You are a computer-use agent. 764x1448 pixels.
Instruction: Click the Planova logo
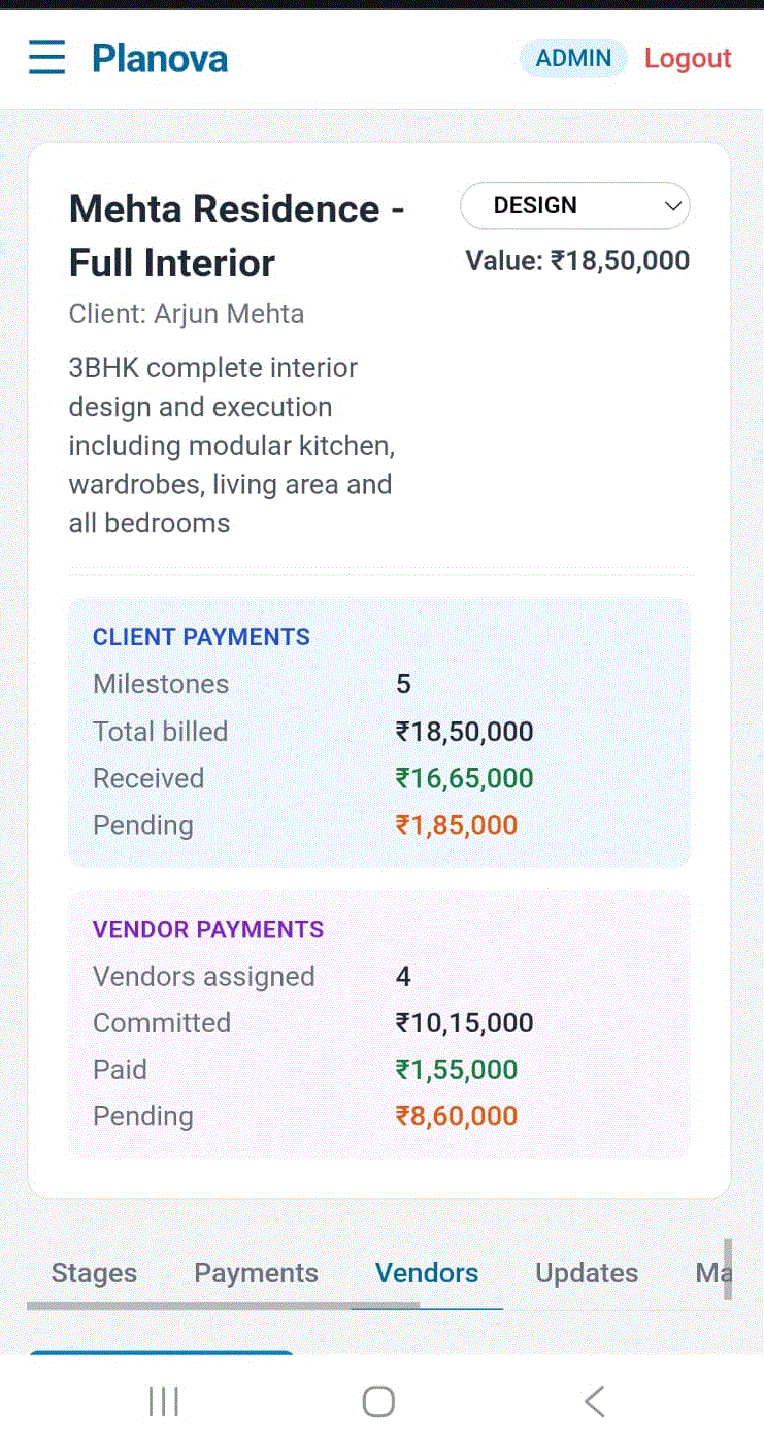tap(160, 59)
